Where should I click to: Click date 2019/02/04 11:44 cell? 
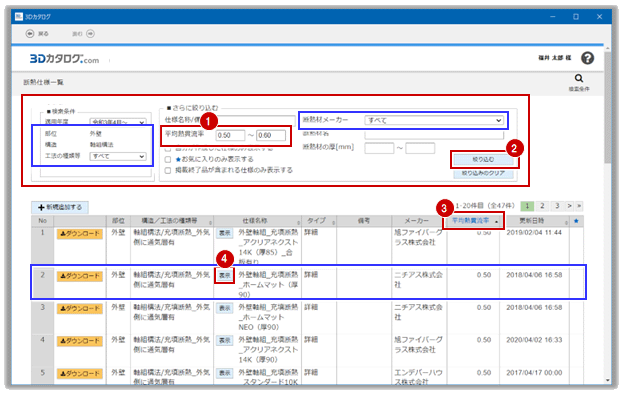534,233
